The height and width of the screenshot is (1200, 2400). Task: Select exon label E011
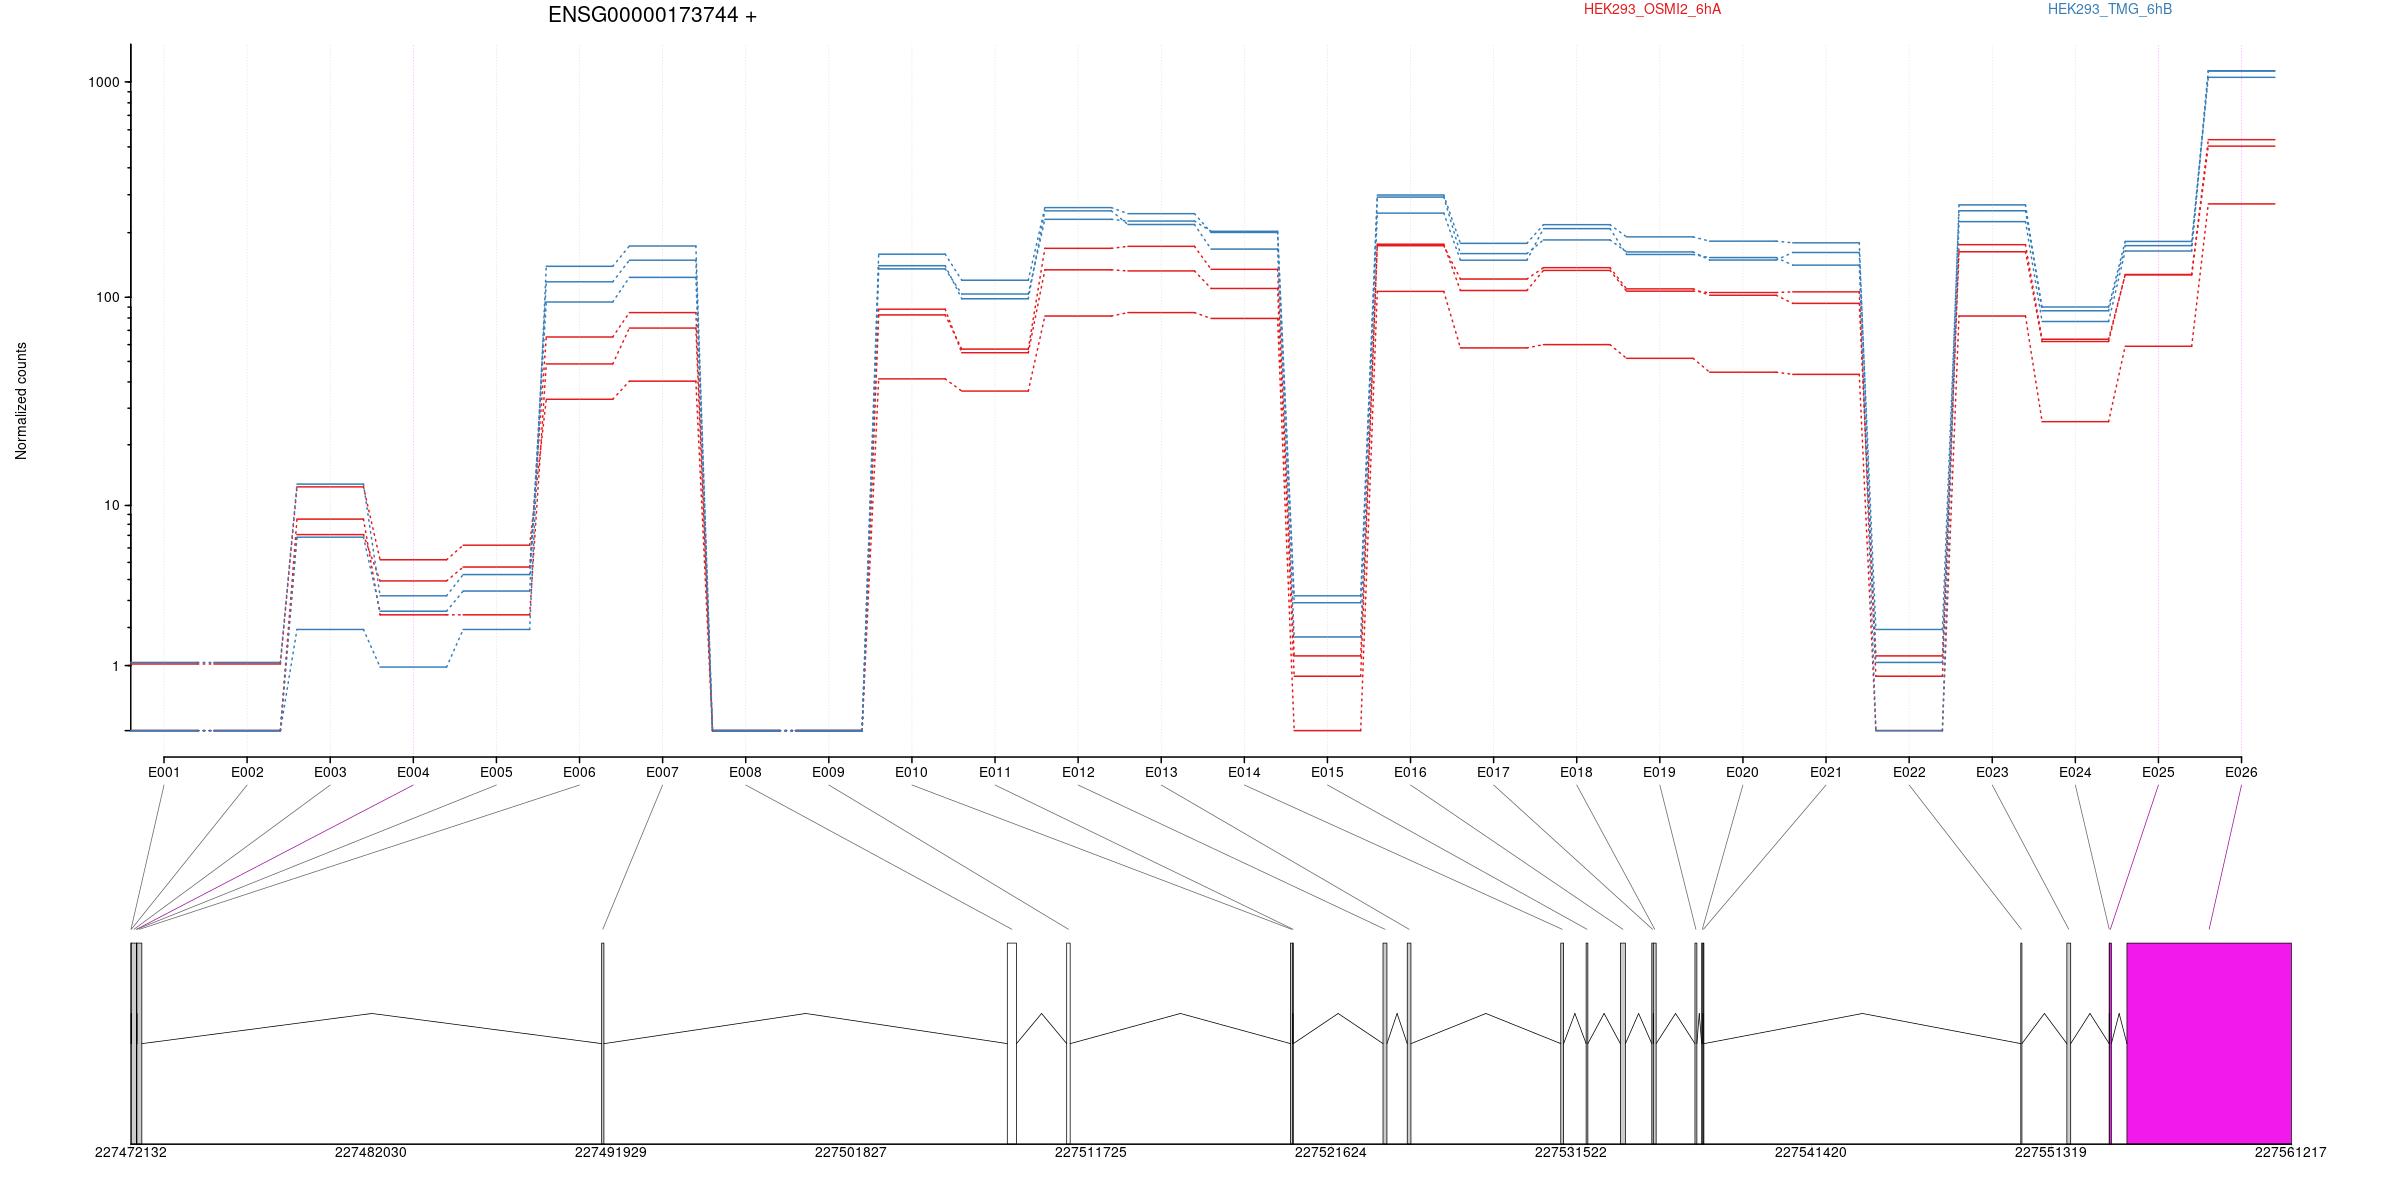[x=994, y=772]
